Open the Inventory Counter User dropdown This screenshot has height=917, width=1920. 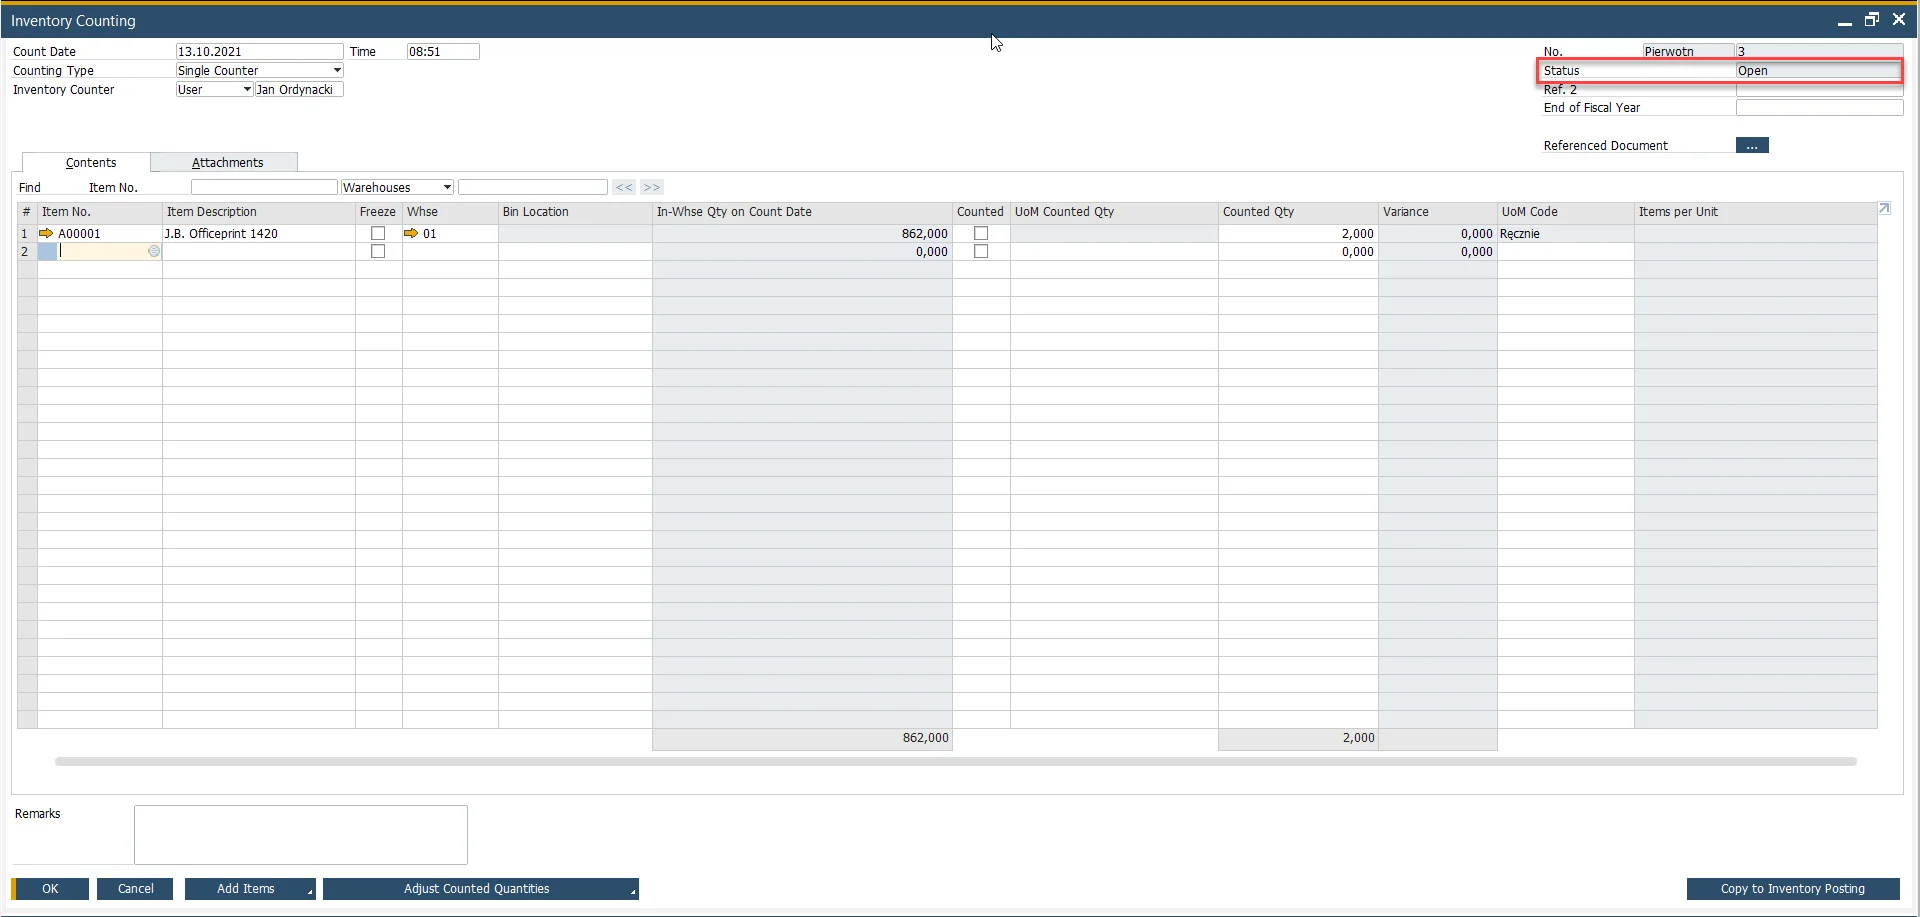point(247,90)
